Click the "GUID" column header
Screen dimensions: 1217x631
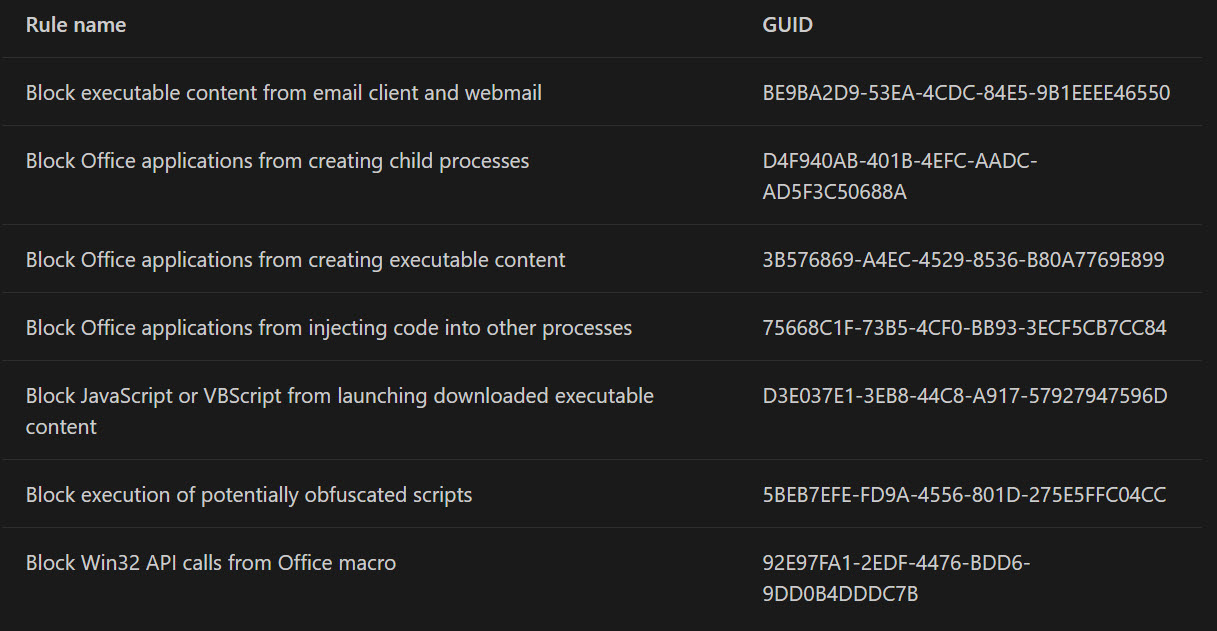pyautogui.click(x=787, y=25)
